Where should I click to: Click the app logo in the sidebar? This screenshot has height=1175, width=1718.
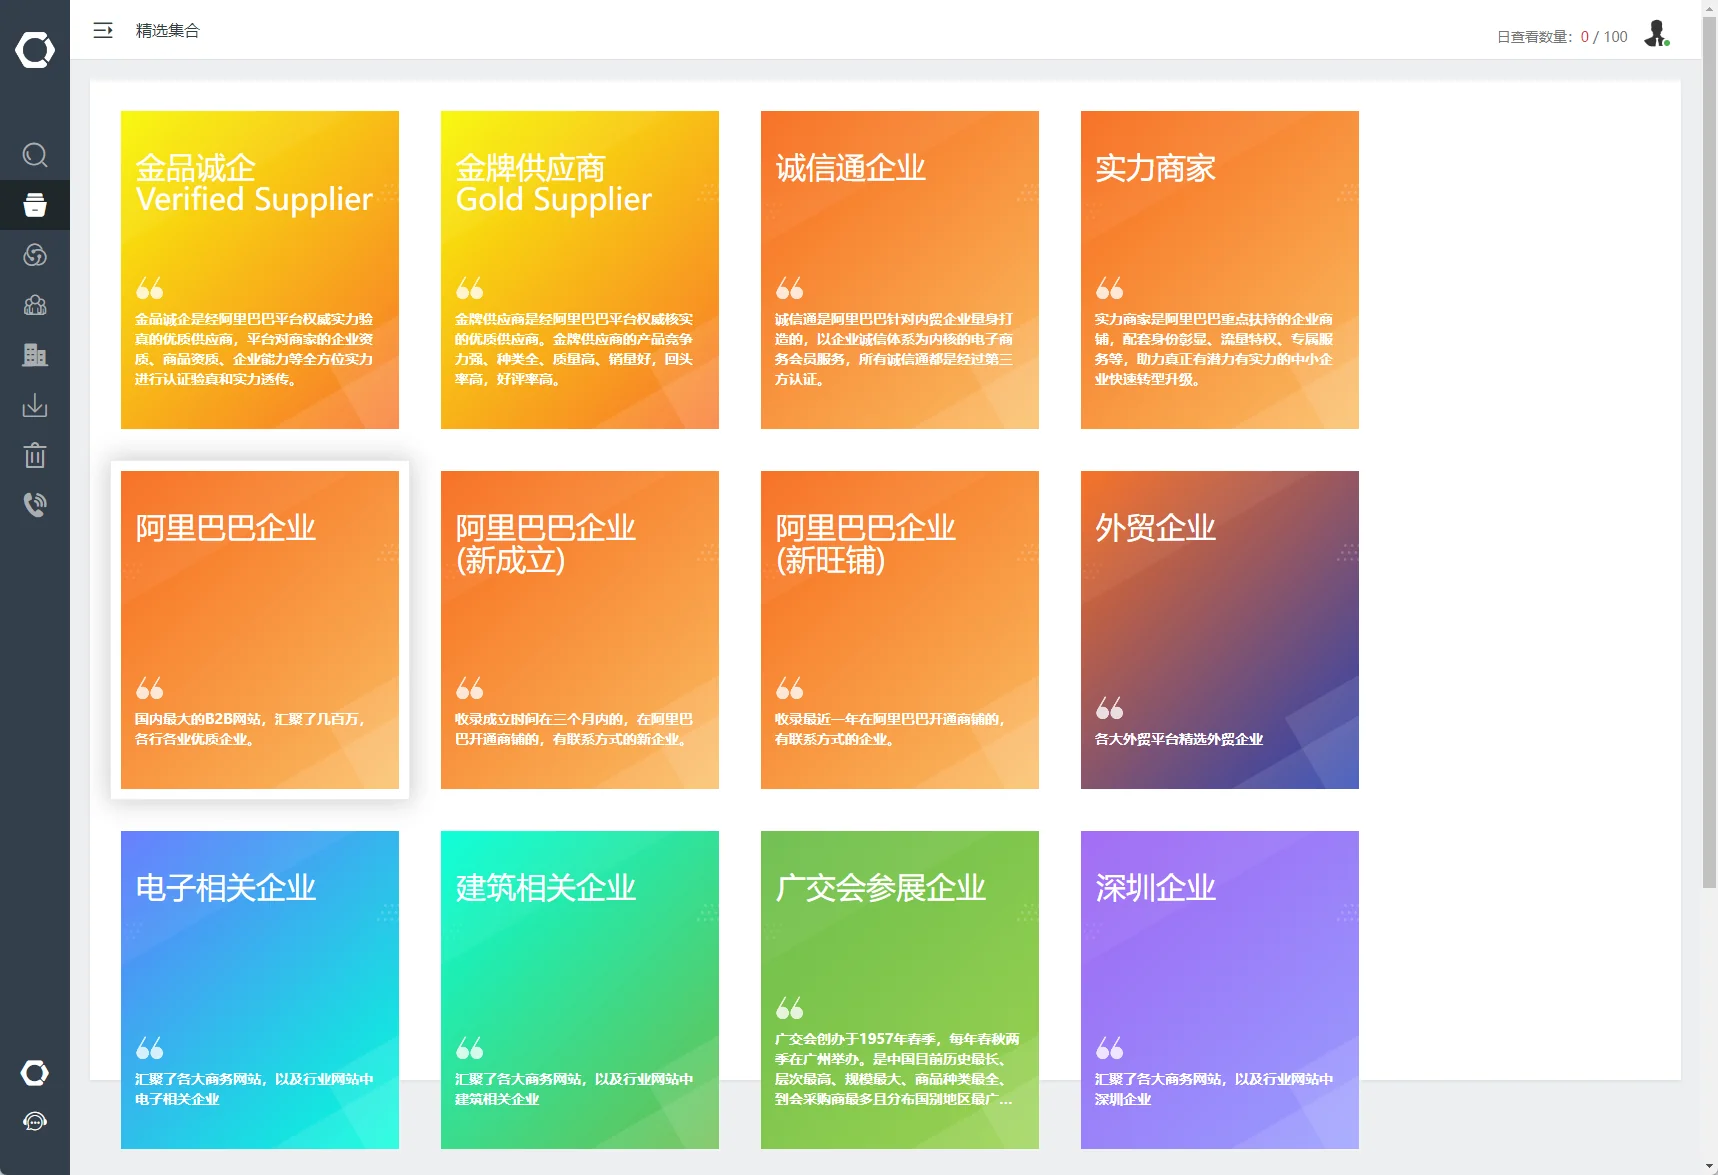pyautogui.click(x=35, y=50)
